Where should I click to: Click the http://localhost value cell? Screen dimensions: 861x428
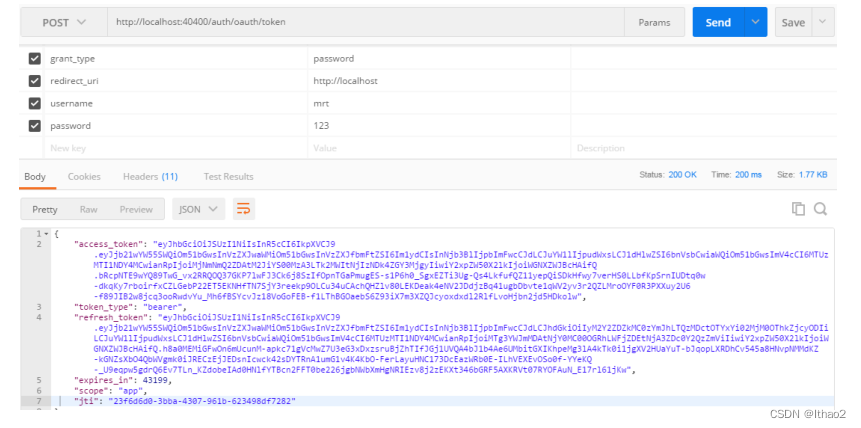(x=439, y=81)
